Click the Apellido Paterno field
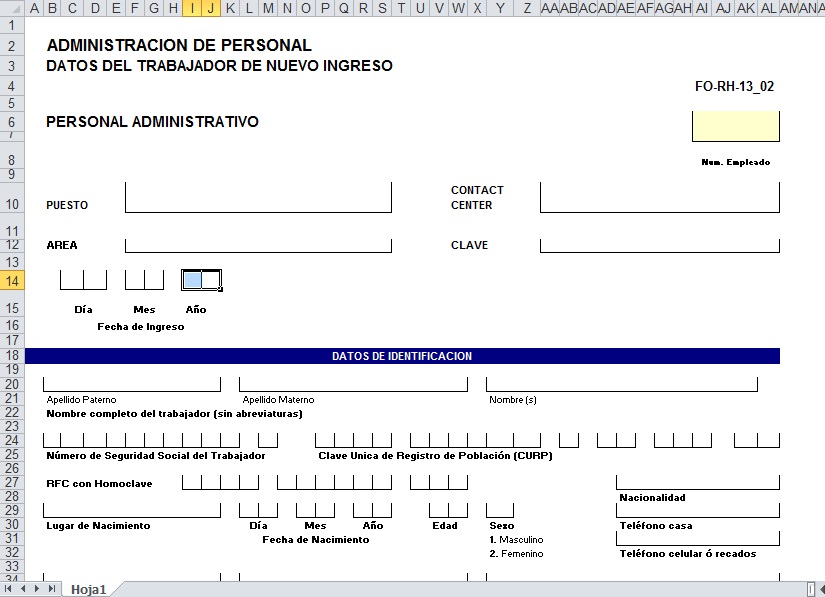 tap(132, 384)
